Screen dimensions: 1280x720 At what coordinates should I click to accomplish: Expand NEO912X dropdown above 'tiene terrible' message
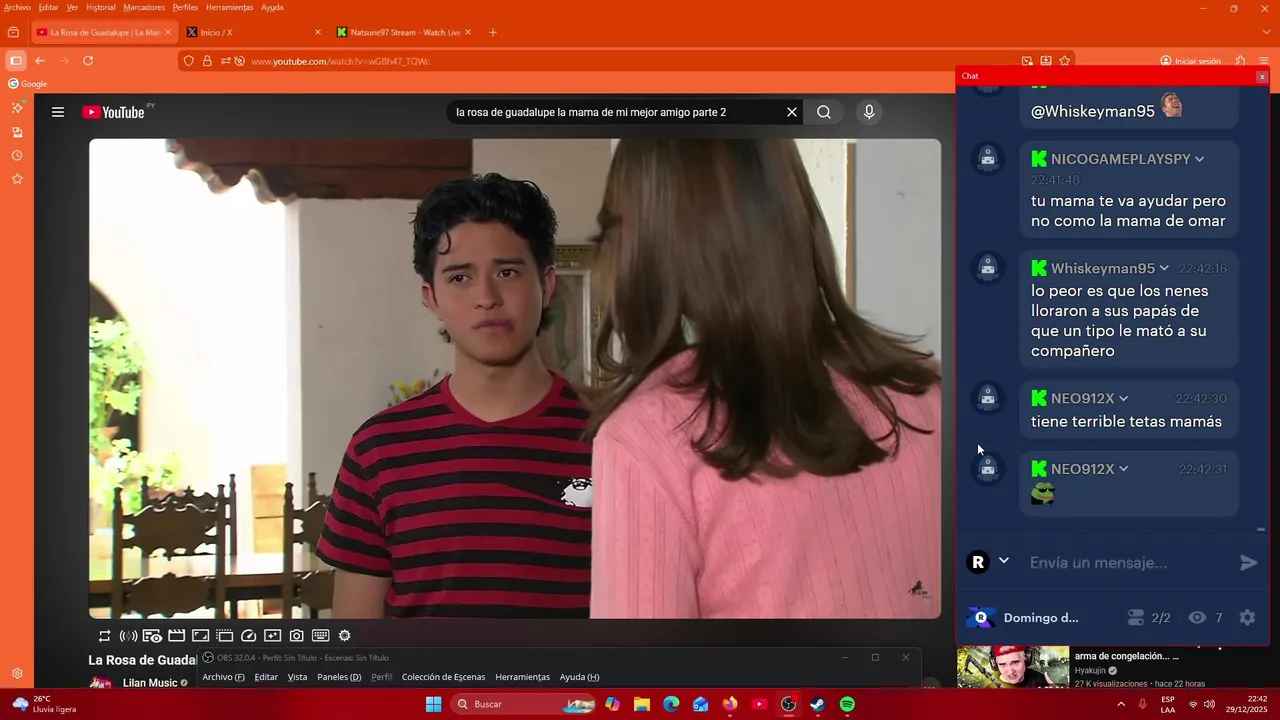tap(1123, 398)
